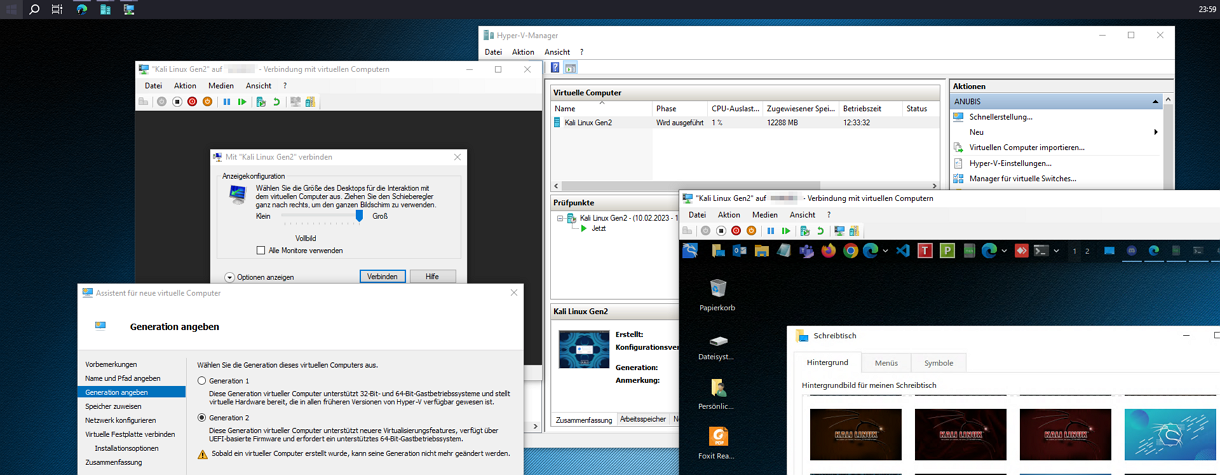
Task: Click the green Revert arrow in the VM window behind the connect dialog
Action: pos(276,102)
